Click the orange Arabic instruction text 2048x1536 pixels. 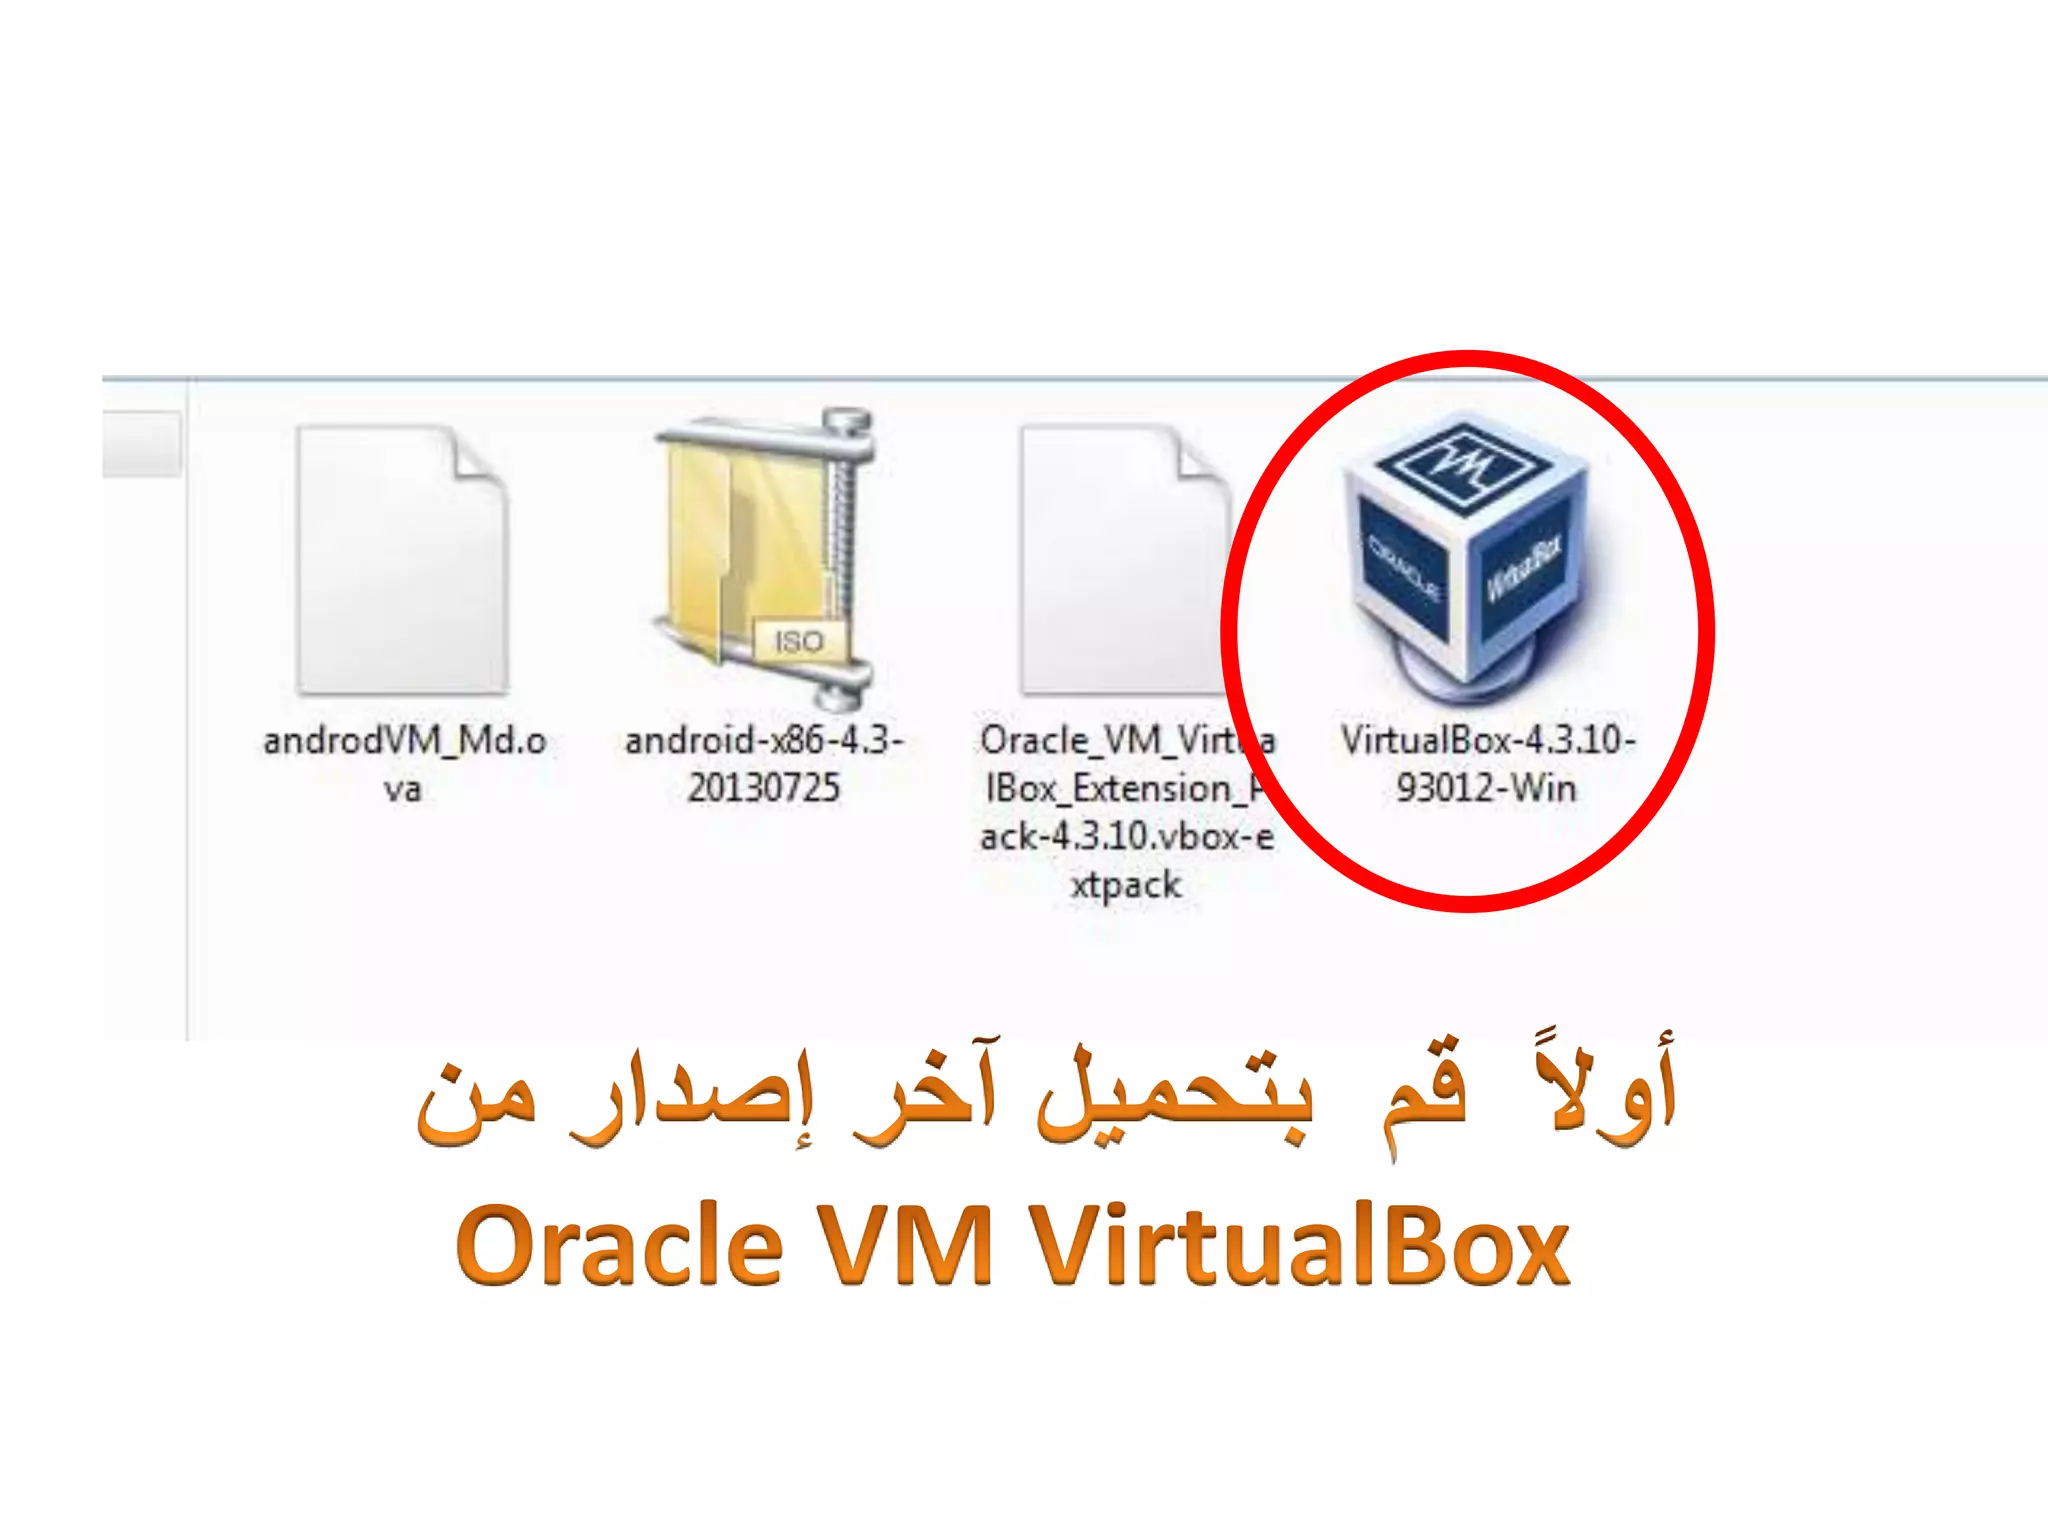pos(1046,1098)
